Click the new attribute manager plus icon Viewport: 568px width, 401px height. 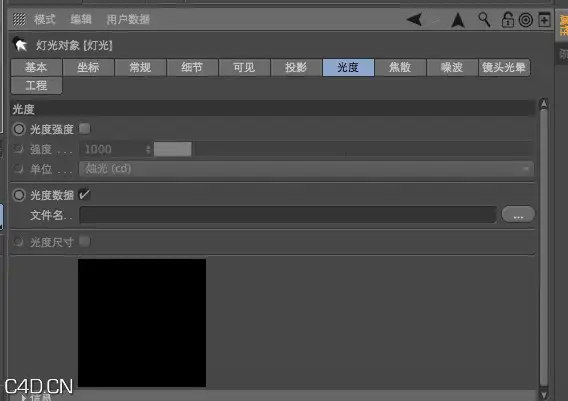[544, 20]
